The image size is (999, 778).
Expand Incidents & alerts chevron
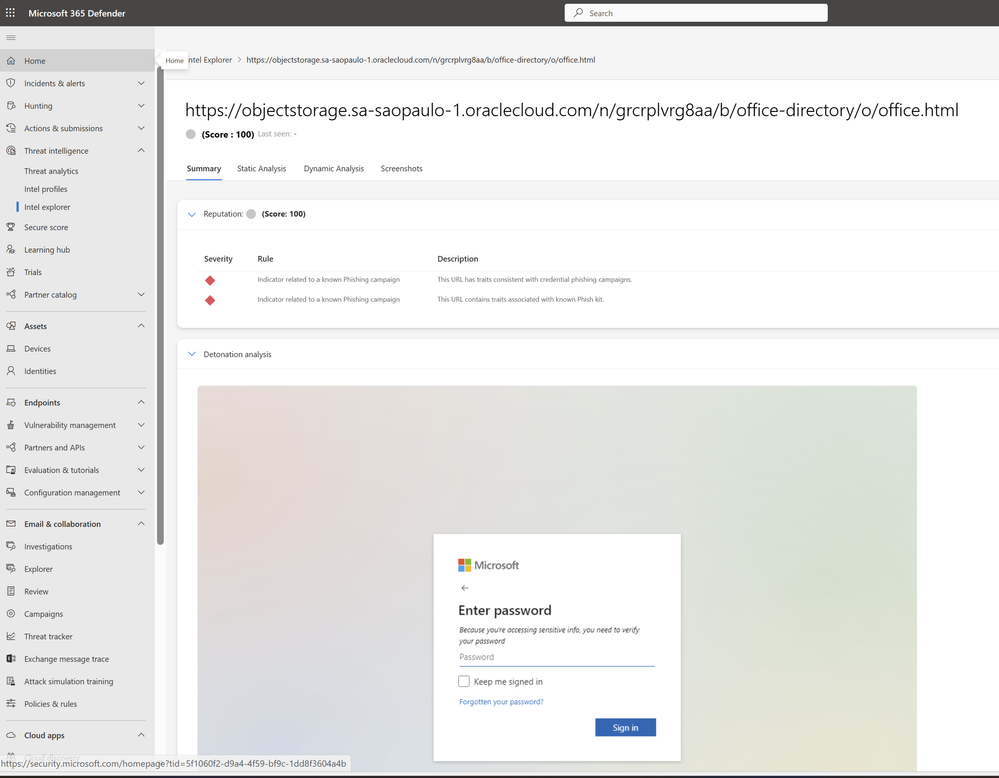pyautogui.click(x=141, y=83)
